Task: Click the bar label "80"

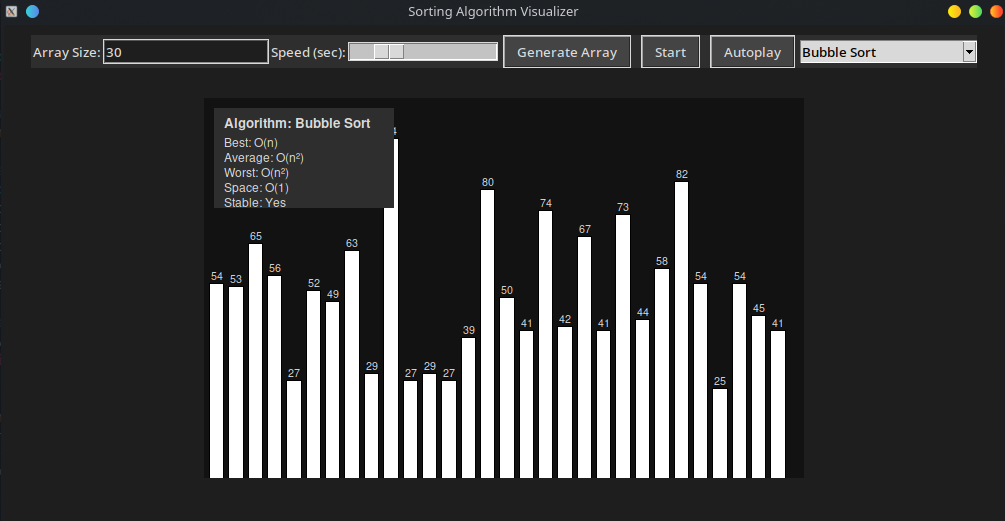Action: coord(488,183)
